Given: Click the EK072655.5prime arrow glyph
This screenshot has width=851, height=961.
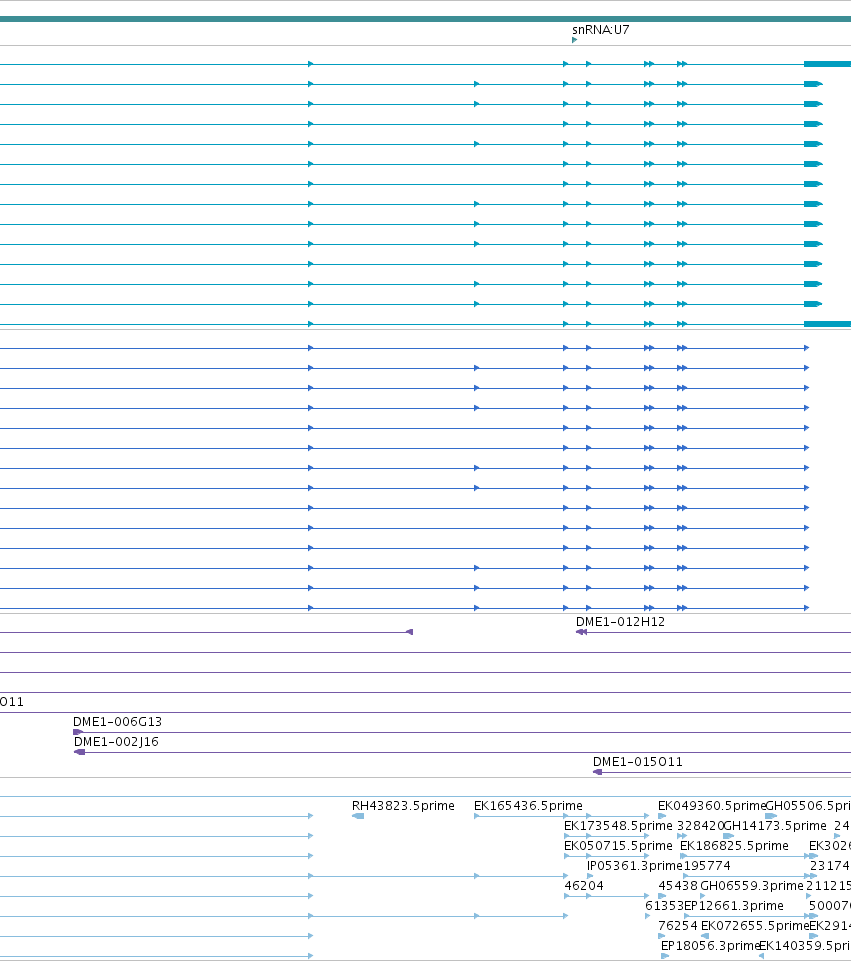Looking at the screenshot, I should pyautogui.click(x=705, y=936).
